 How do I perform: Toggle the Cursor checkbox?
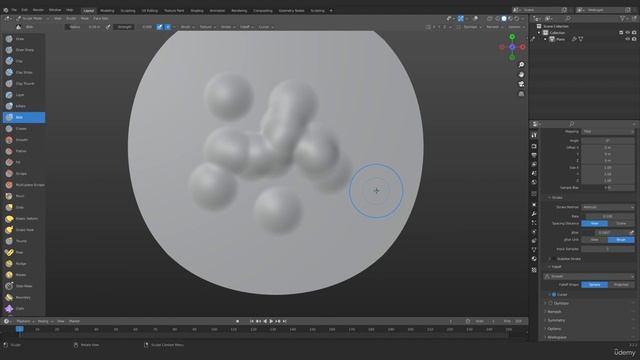(554, 294)
